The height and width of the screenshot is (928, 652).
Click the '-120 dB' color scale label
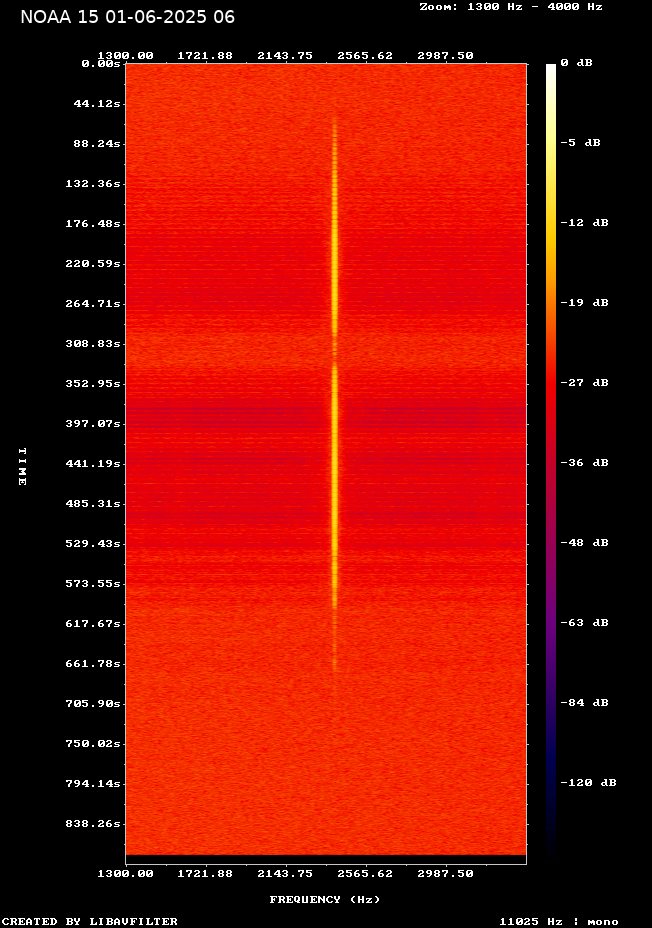(589, 782)
